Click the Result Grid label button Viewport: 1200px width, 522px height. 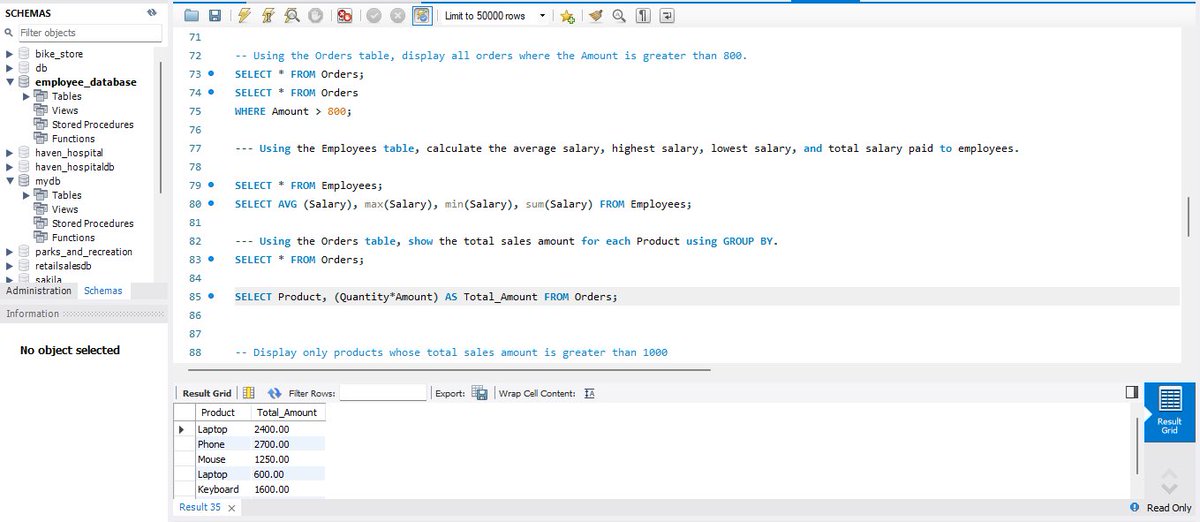(208, 393)
